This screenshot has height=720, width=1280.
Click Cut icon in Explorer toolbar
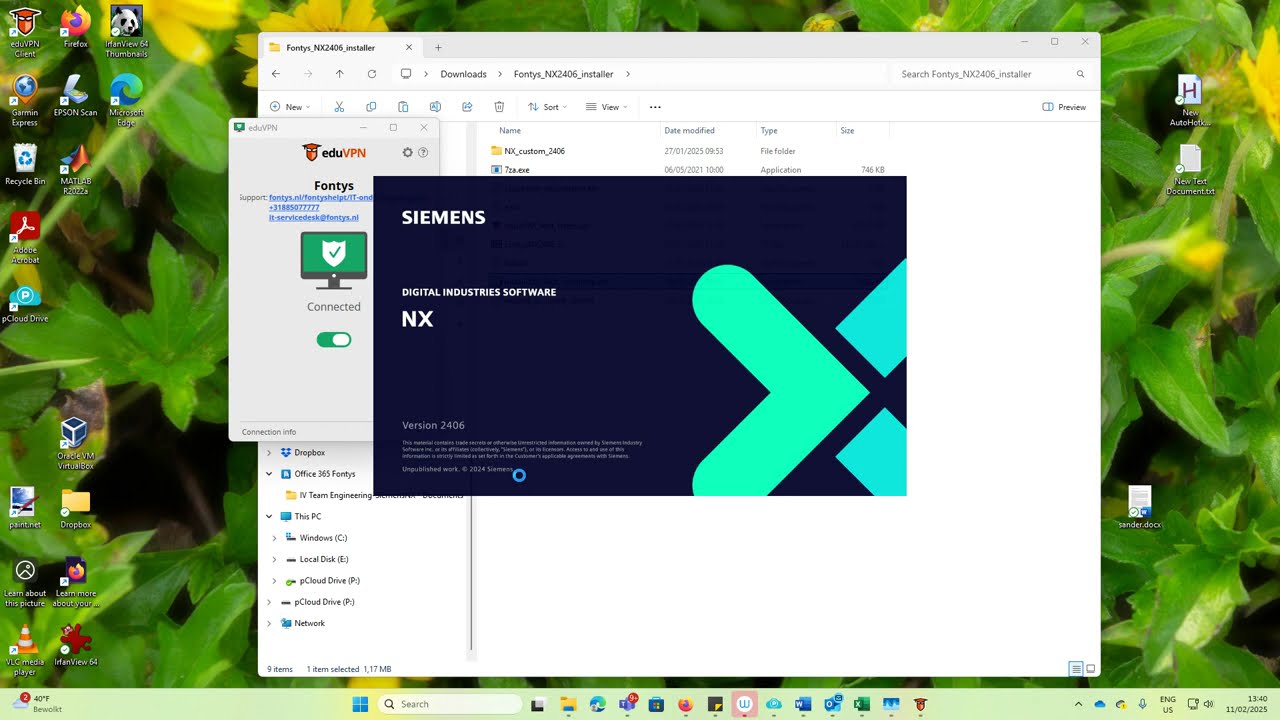pos(339,107)
